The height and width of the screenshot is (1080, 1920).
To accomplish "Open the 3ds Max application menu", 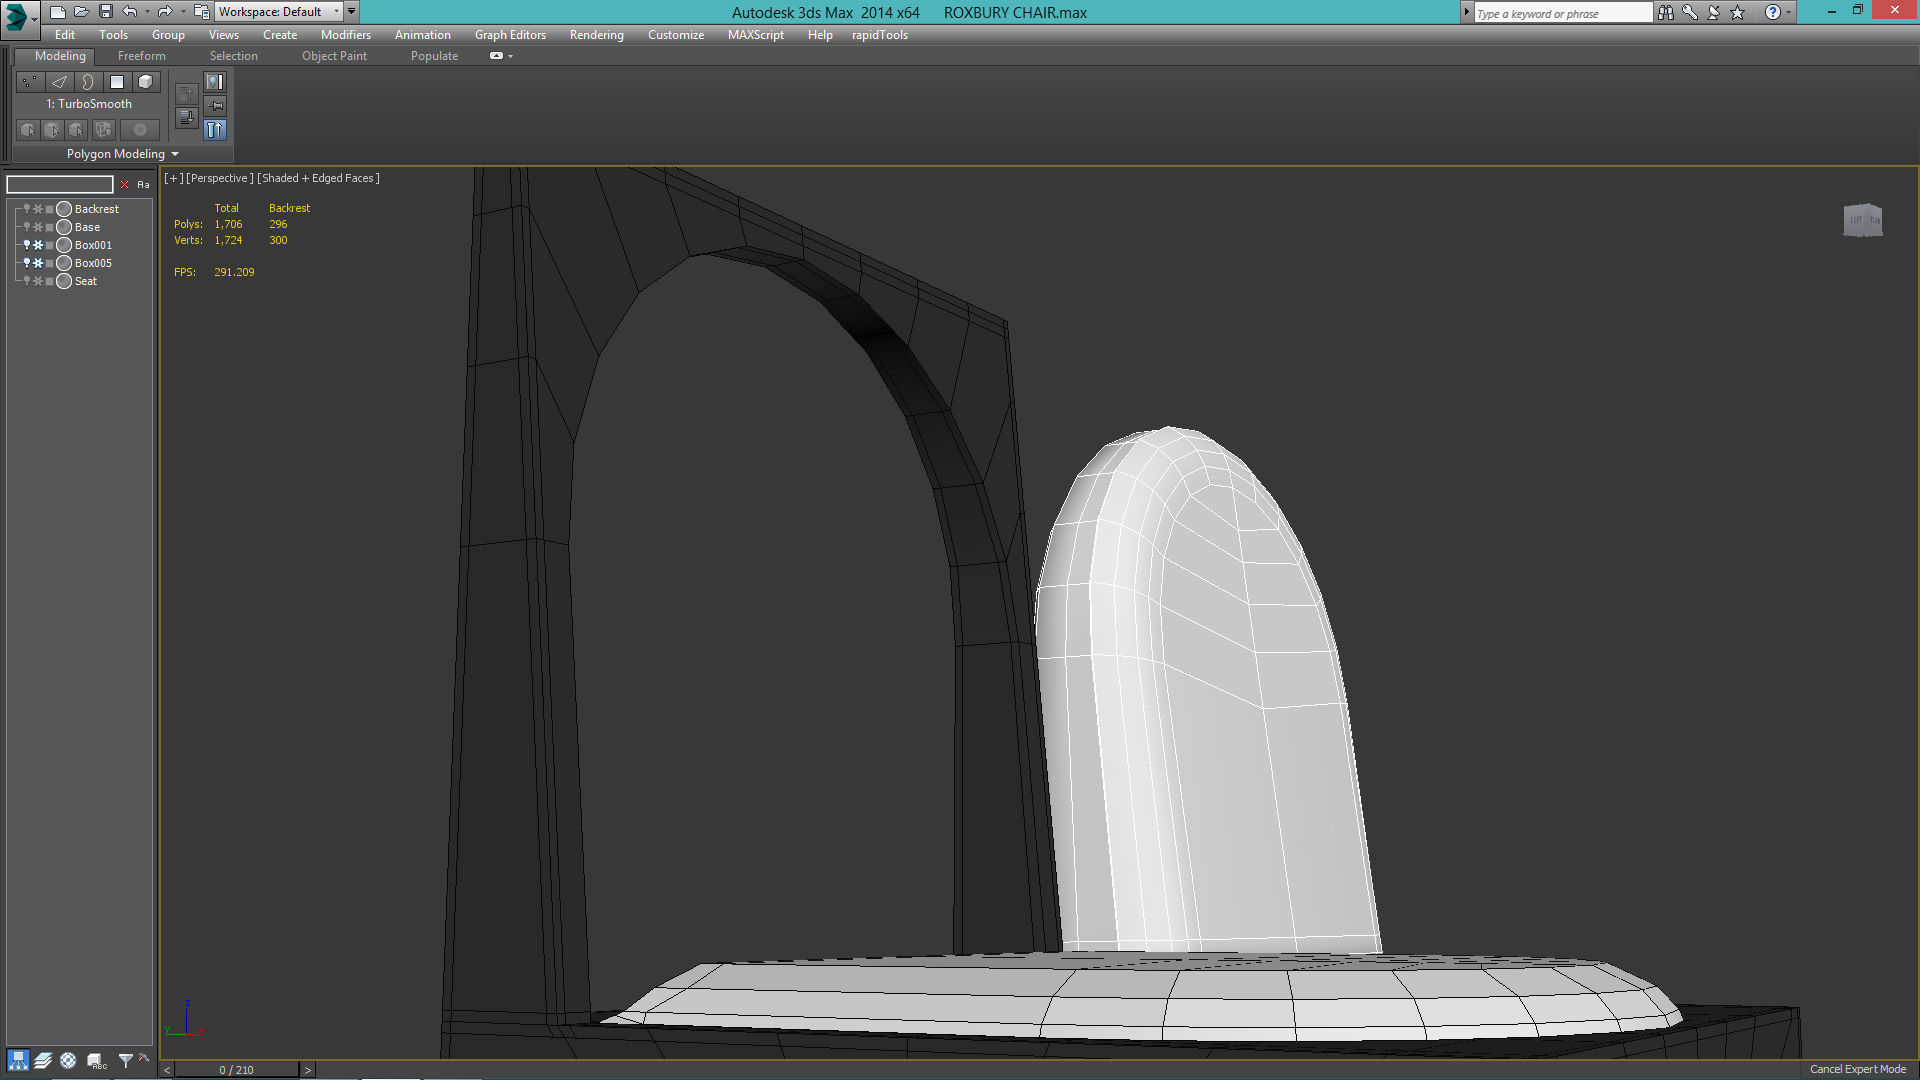I will tap(18, 15).
